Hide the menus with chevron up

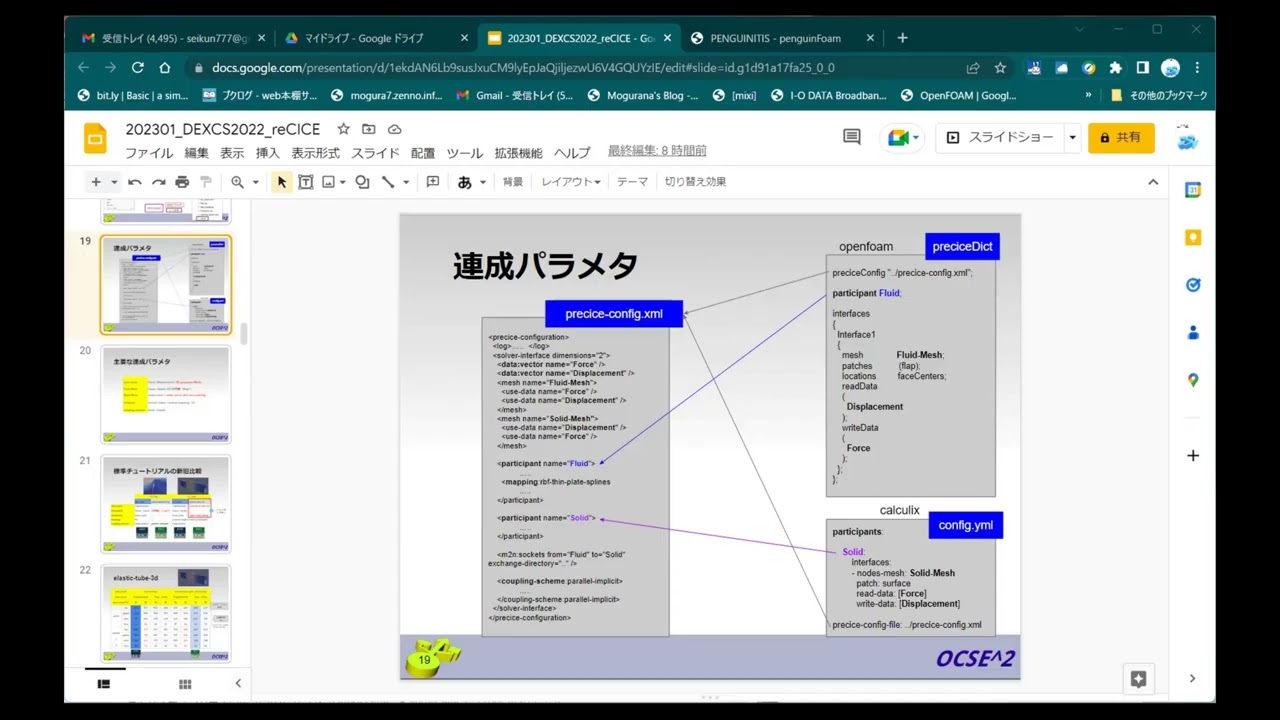click(x=1153, y=182)
